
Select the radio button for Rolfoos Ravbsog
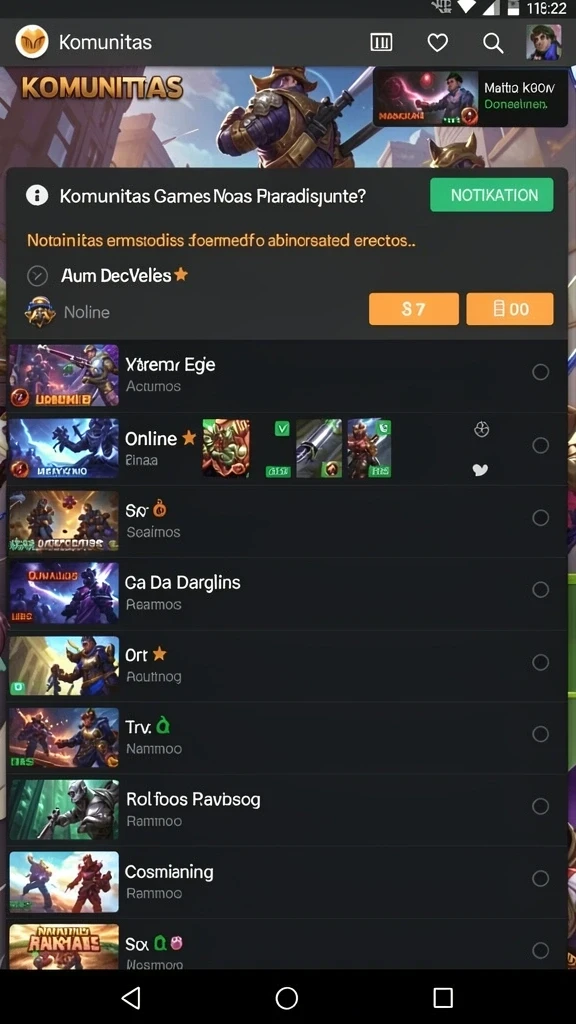pyautogui.click(x=541, y=807)
